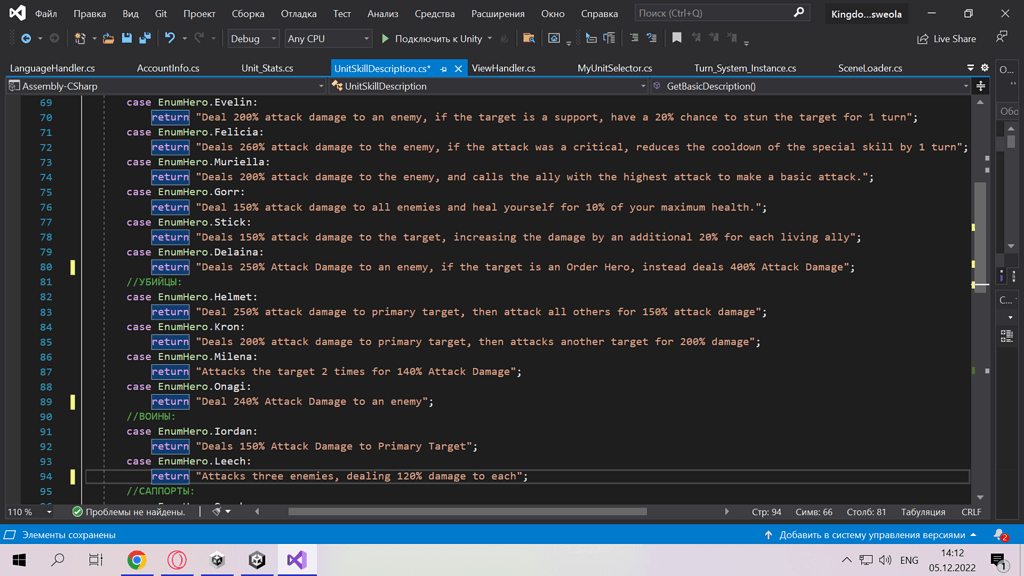Open the Assembly-CSharp project dropdown
This screenshot has width=1024, height=576.
point(166,86)
